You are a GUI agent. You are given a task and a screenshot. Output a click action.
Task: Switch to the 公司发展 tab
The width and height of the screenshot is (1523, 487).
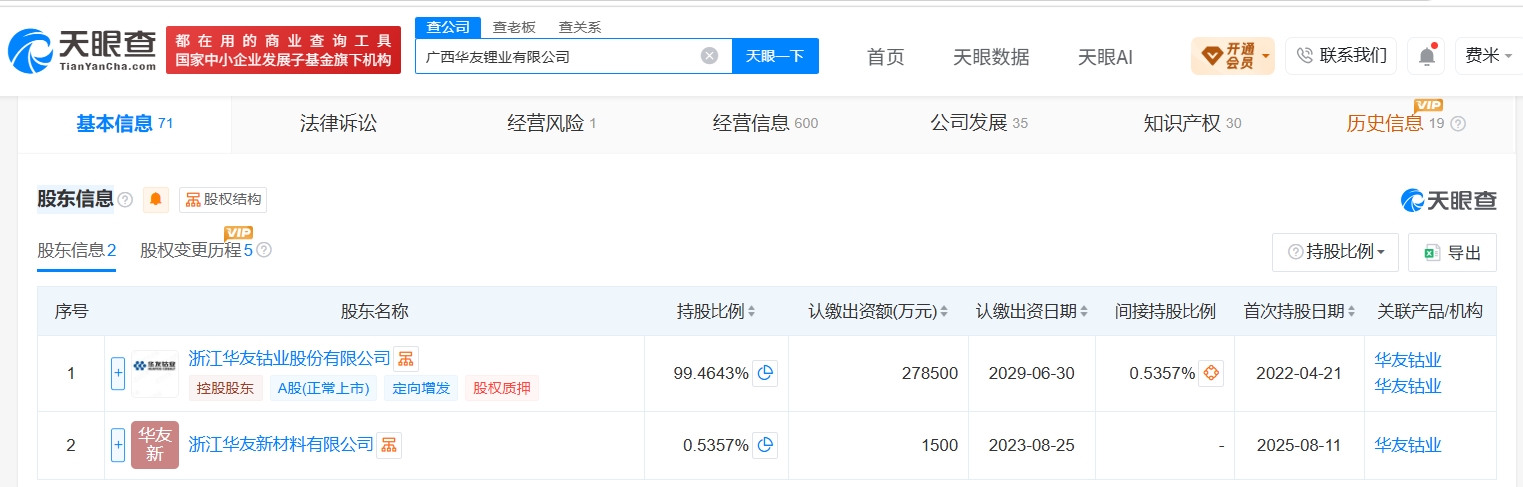coord(979,124)
